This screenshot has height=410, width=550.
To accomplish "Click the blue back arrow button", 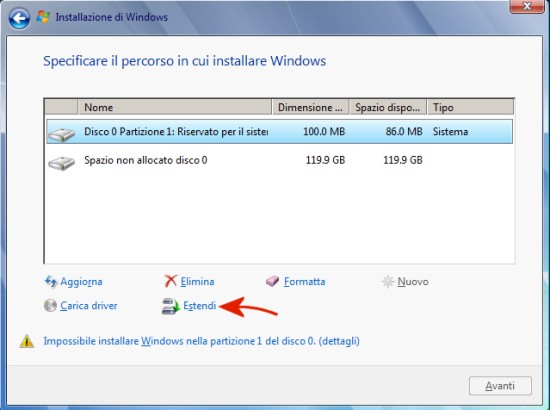I will (19, 18).
